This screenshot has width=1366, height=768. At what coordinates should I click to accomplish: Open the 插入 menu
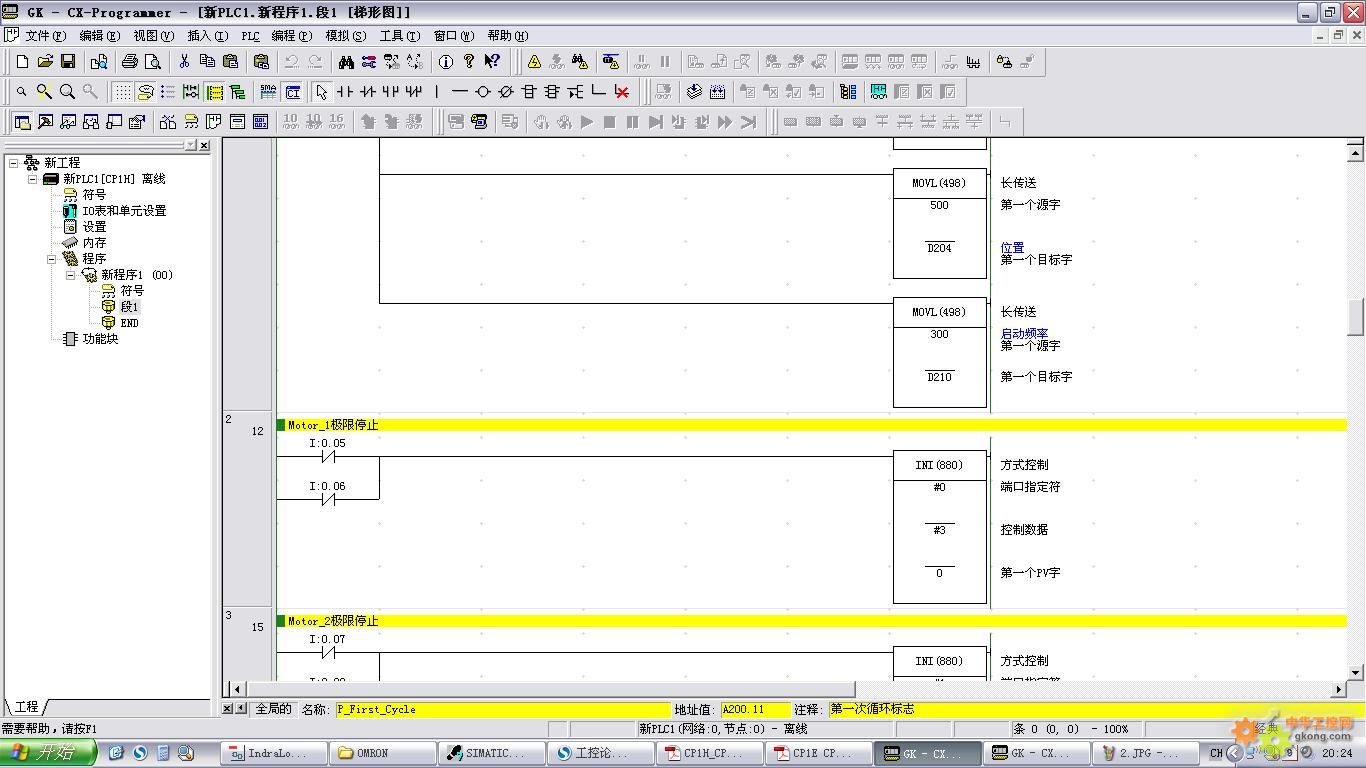click(x=207, y=35)
